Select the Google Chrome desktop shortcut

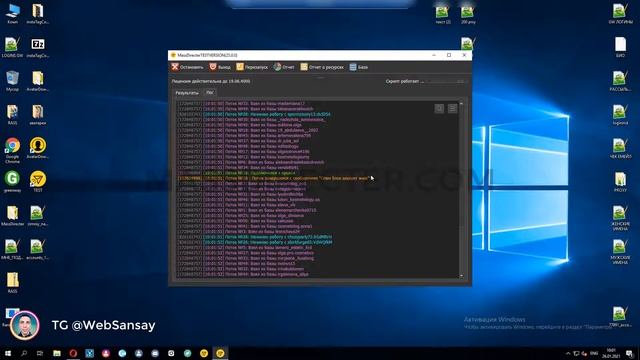[12, 150]
